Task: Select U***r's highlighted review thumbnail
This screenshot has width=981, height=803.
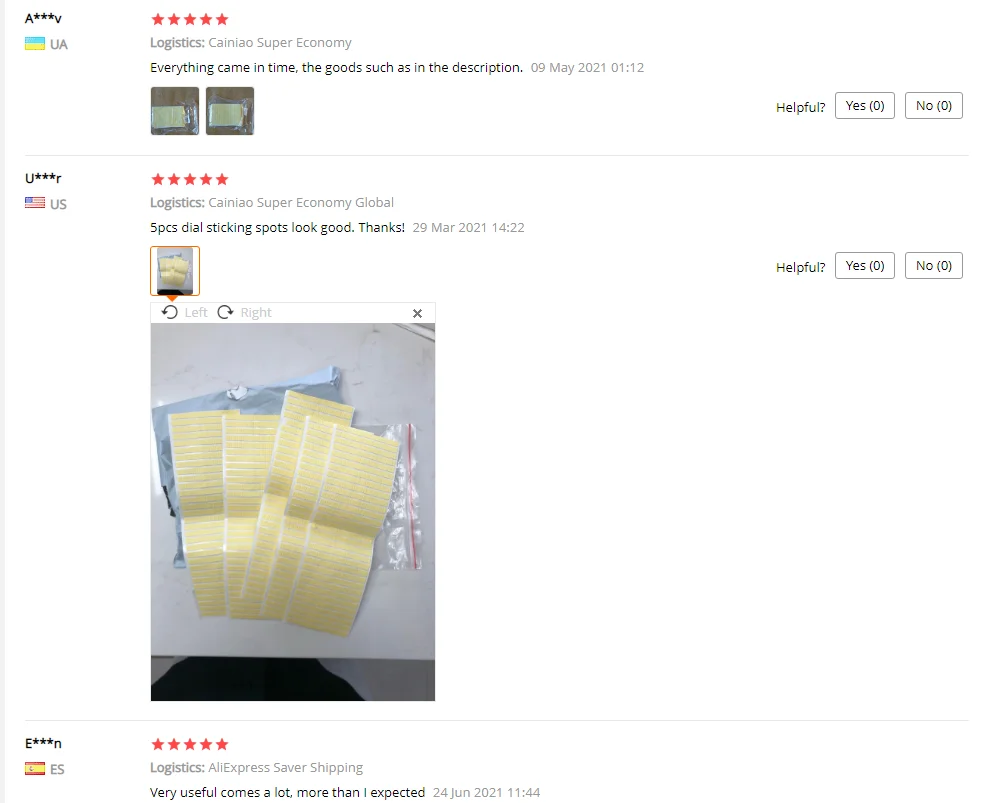Action: point(175,270)
